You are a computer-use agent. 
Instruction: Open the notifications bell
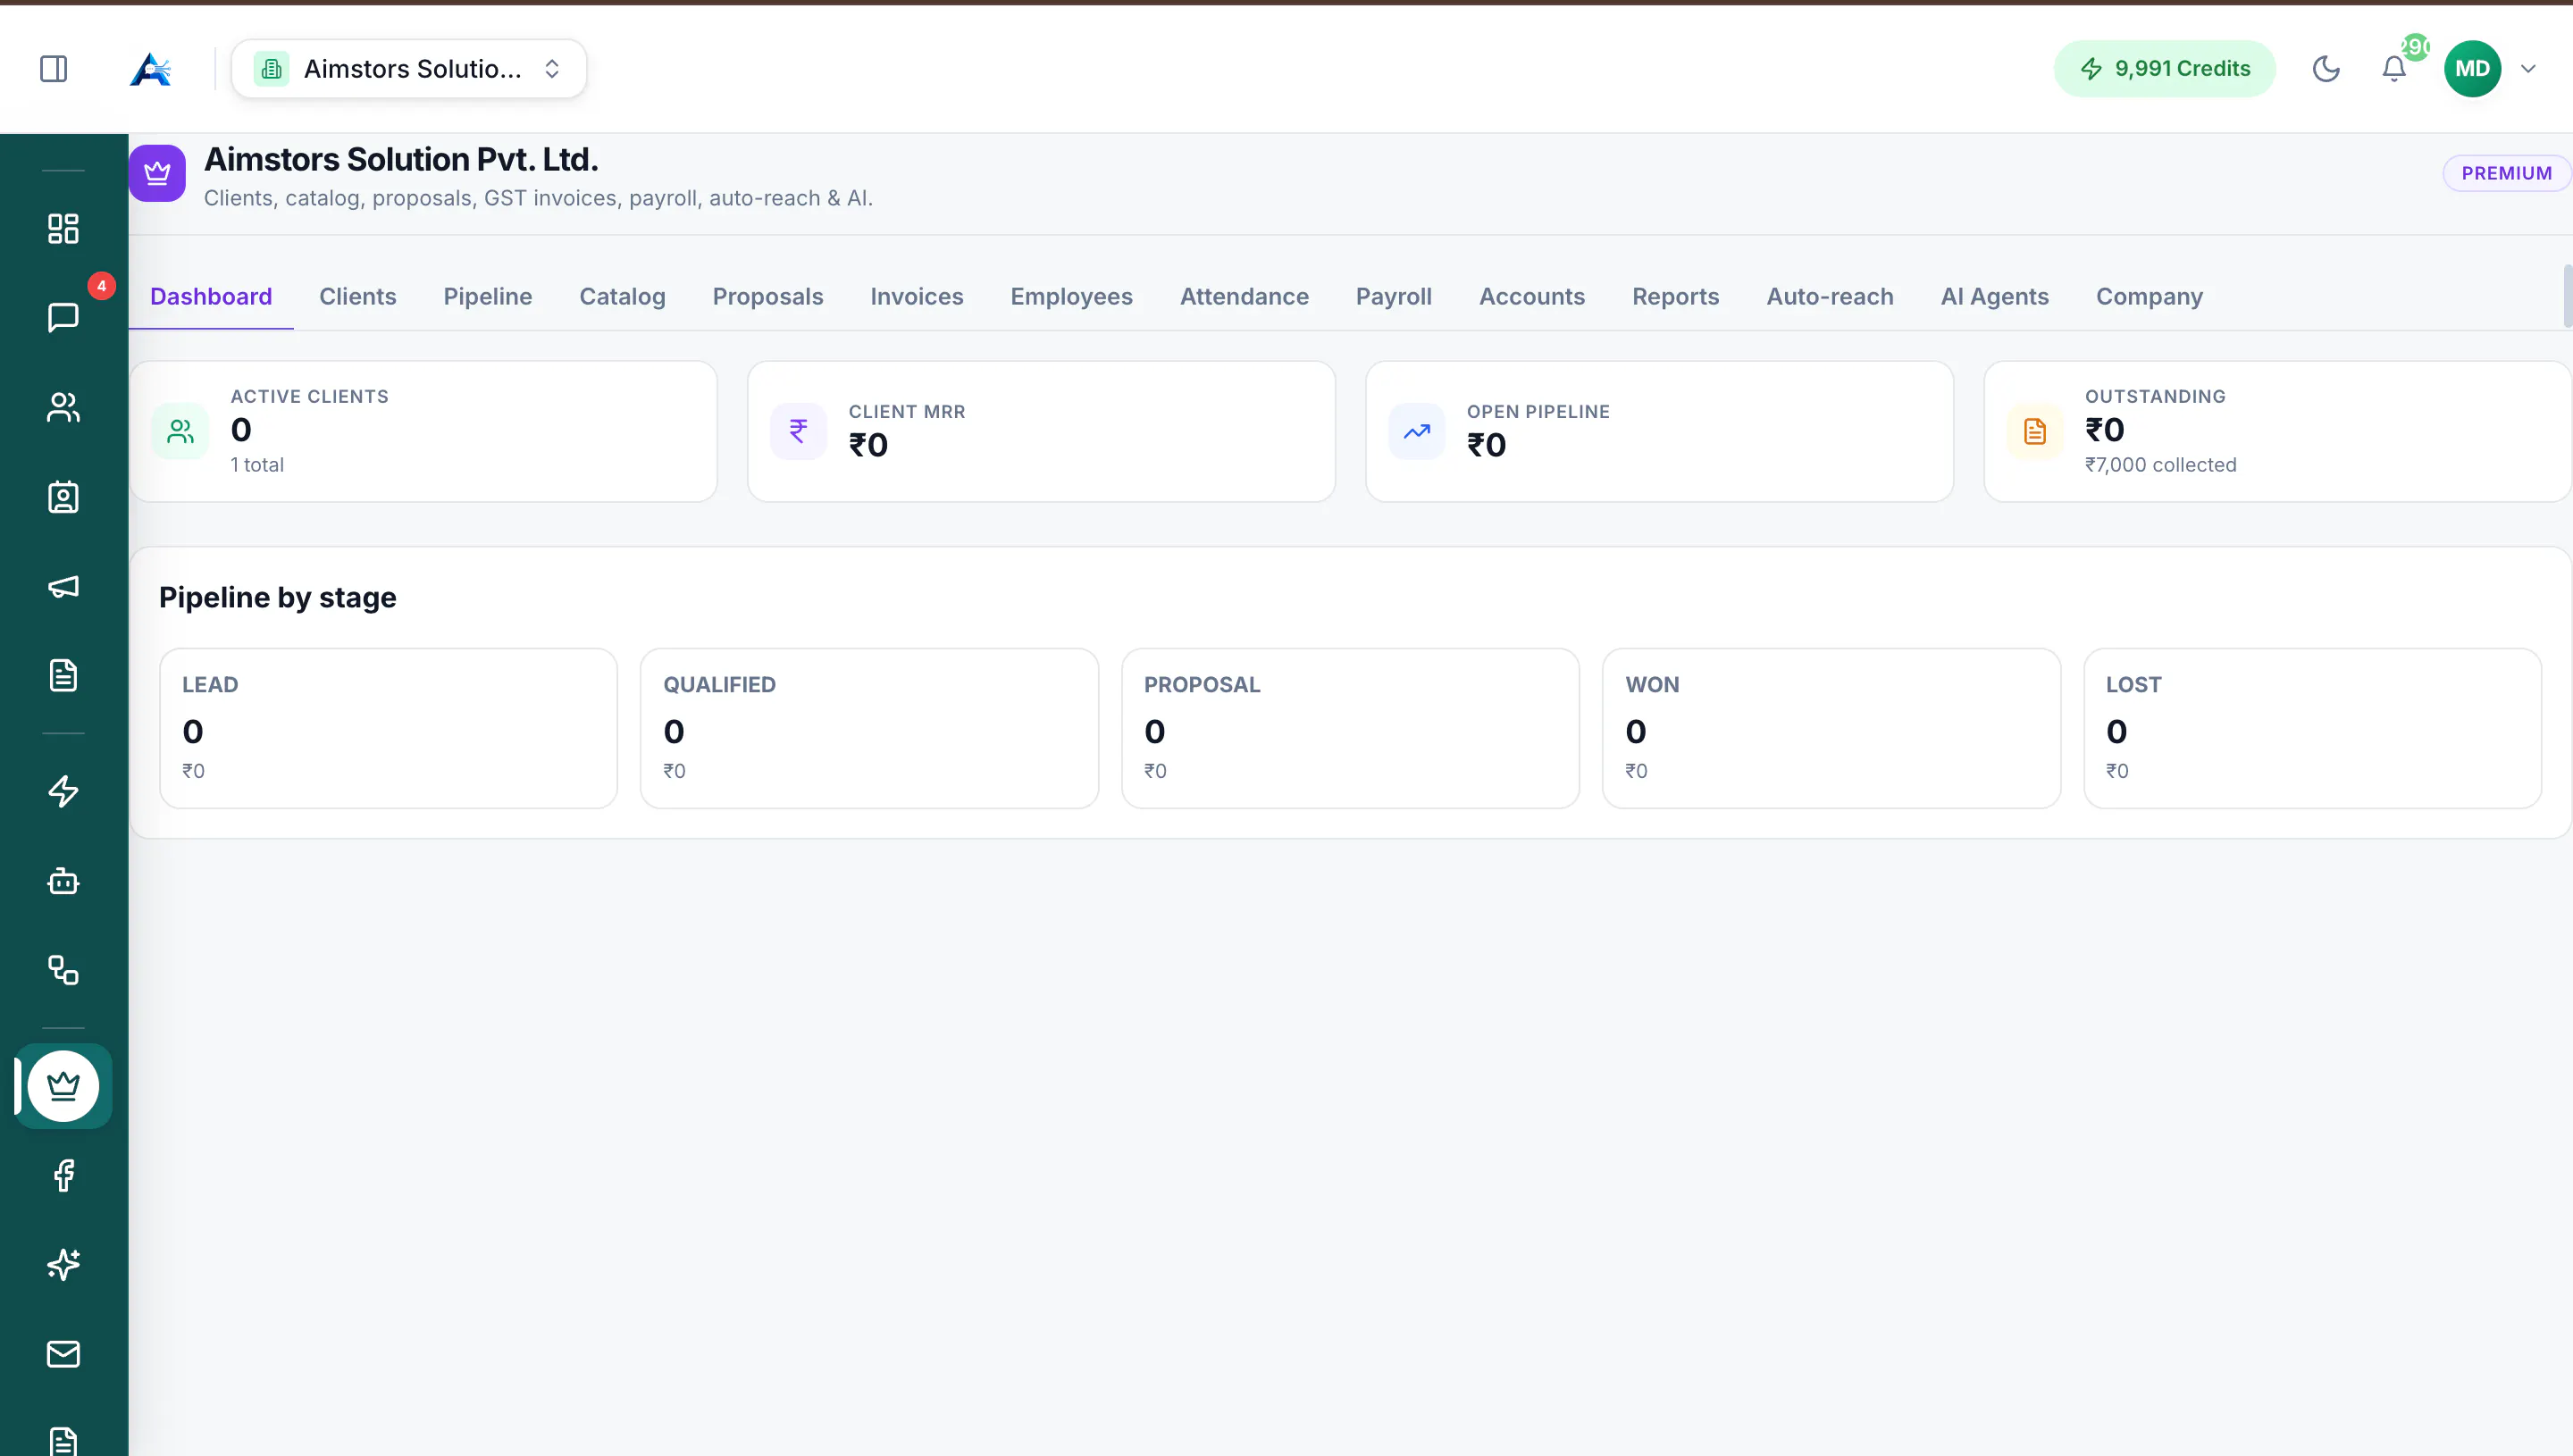(x=2394, y=69)
